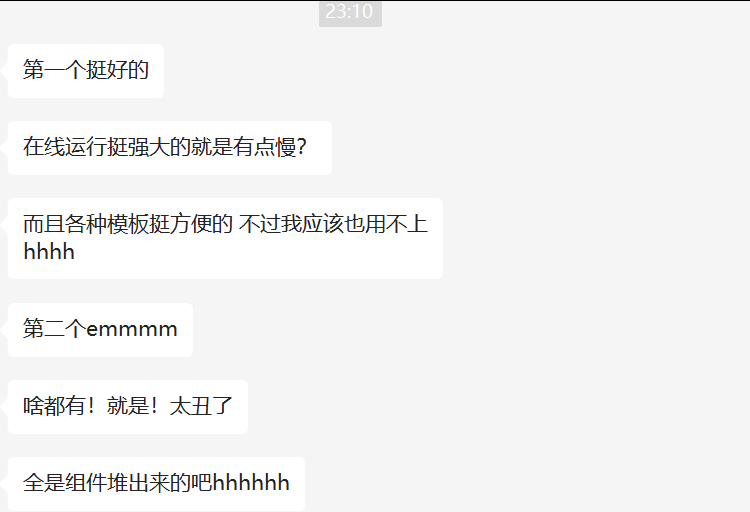Image resolution: width=750 pixels, height=512 pixels.
Task: Click the text 不过我应该也用不上
Action: point(333,224)
